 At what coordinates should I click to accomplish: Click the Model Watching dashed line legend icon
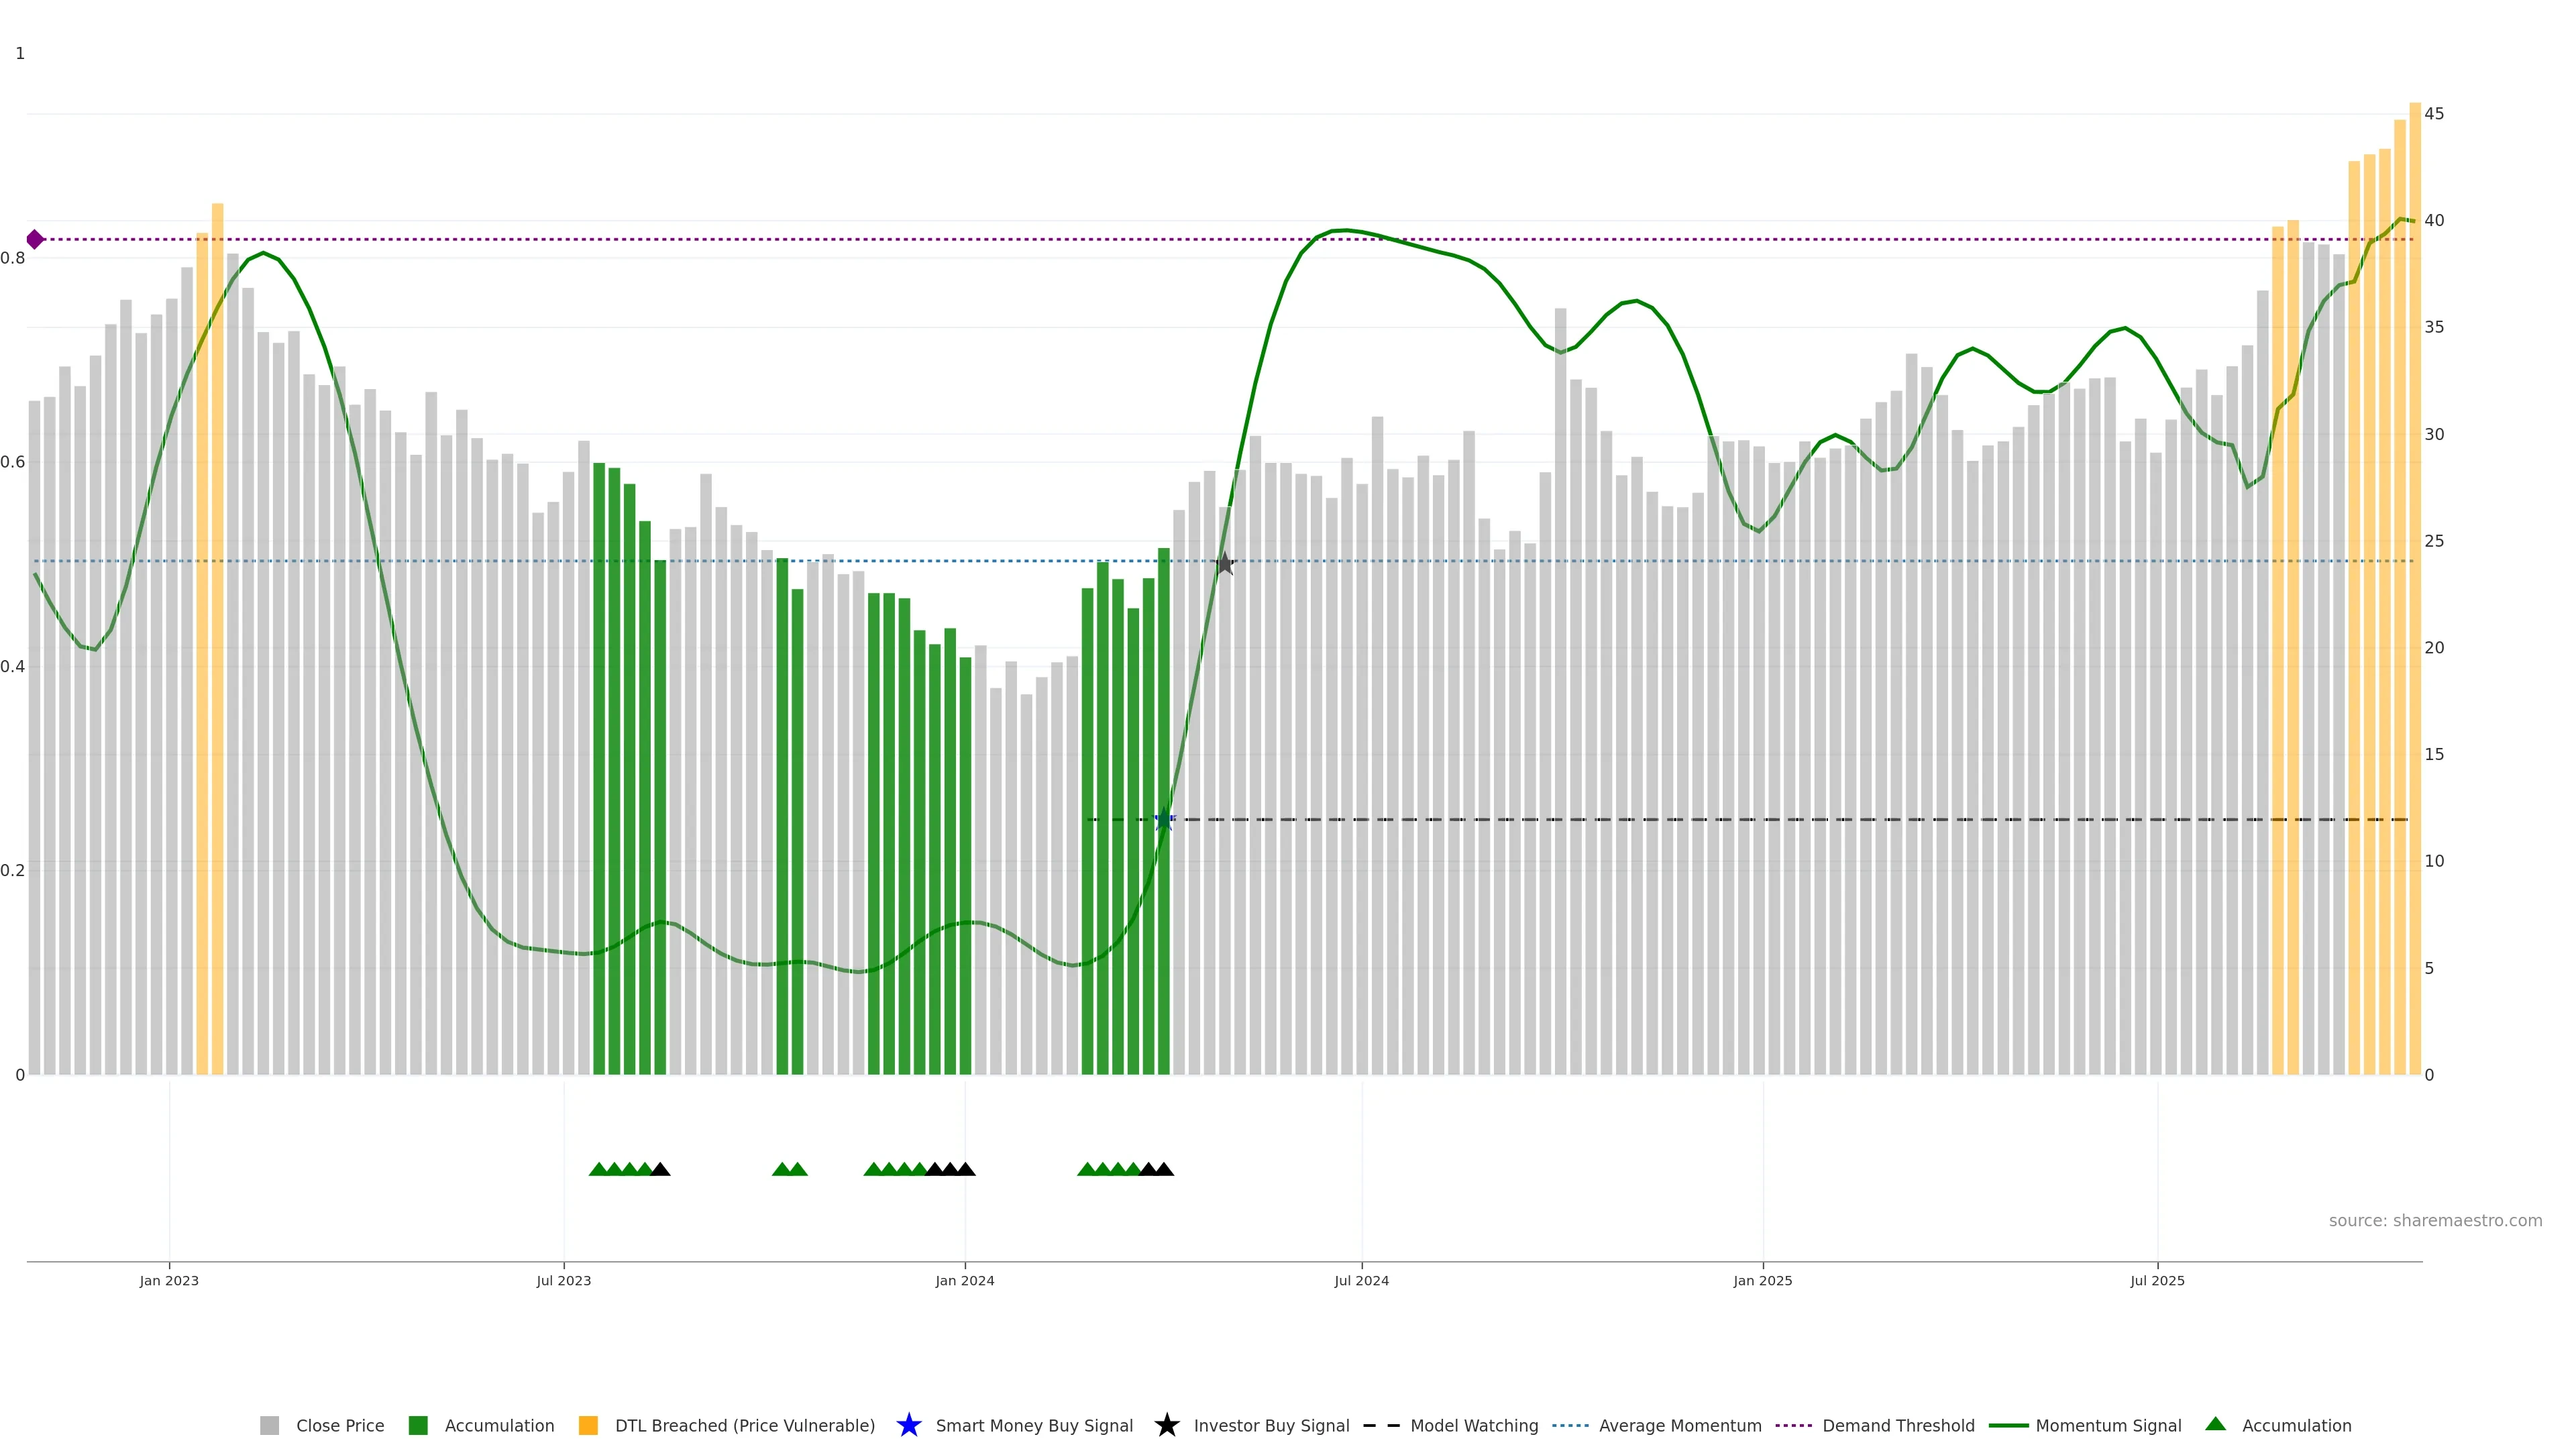[x=1381, y=1425]
